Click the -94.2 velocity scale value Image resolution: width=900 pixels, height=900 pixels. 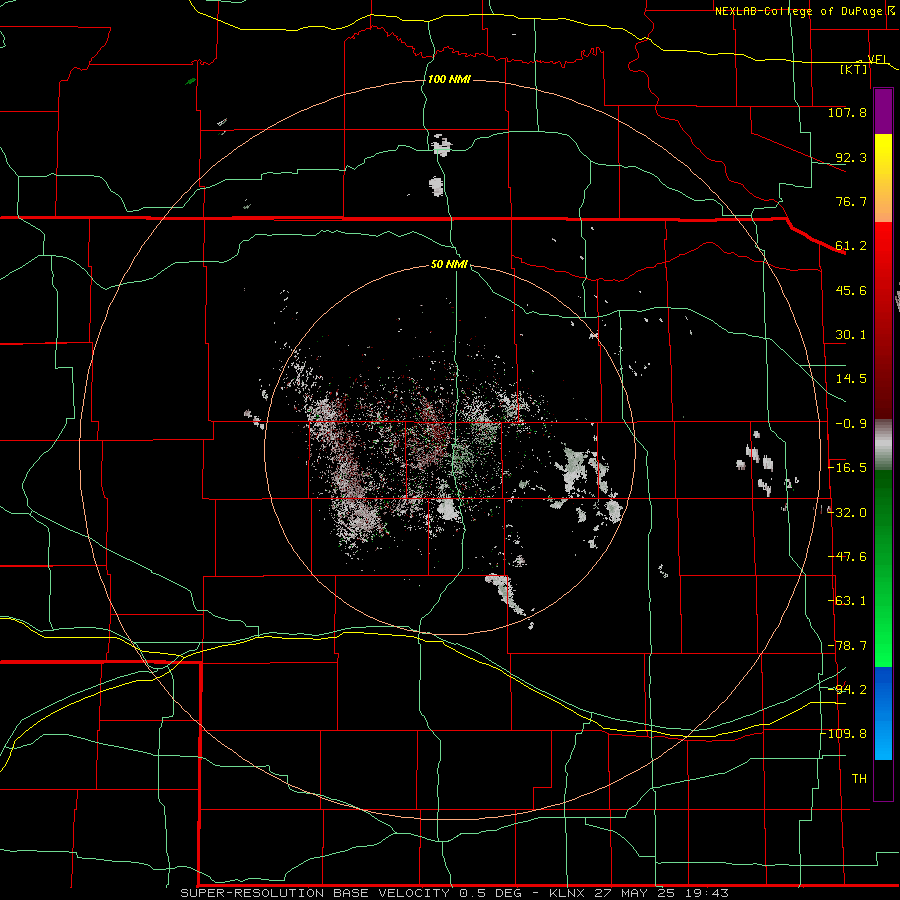[847, 689]
